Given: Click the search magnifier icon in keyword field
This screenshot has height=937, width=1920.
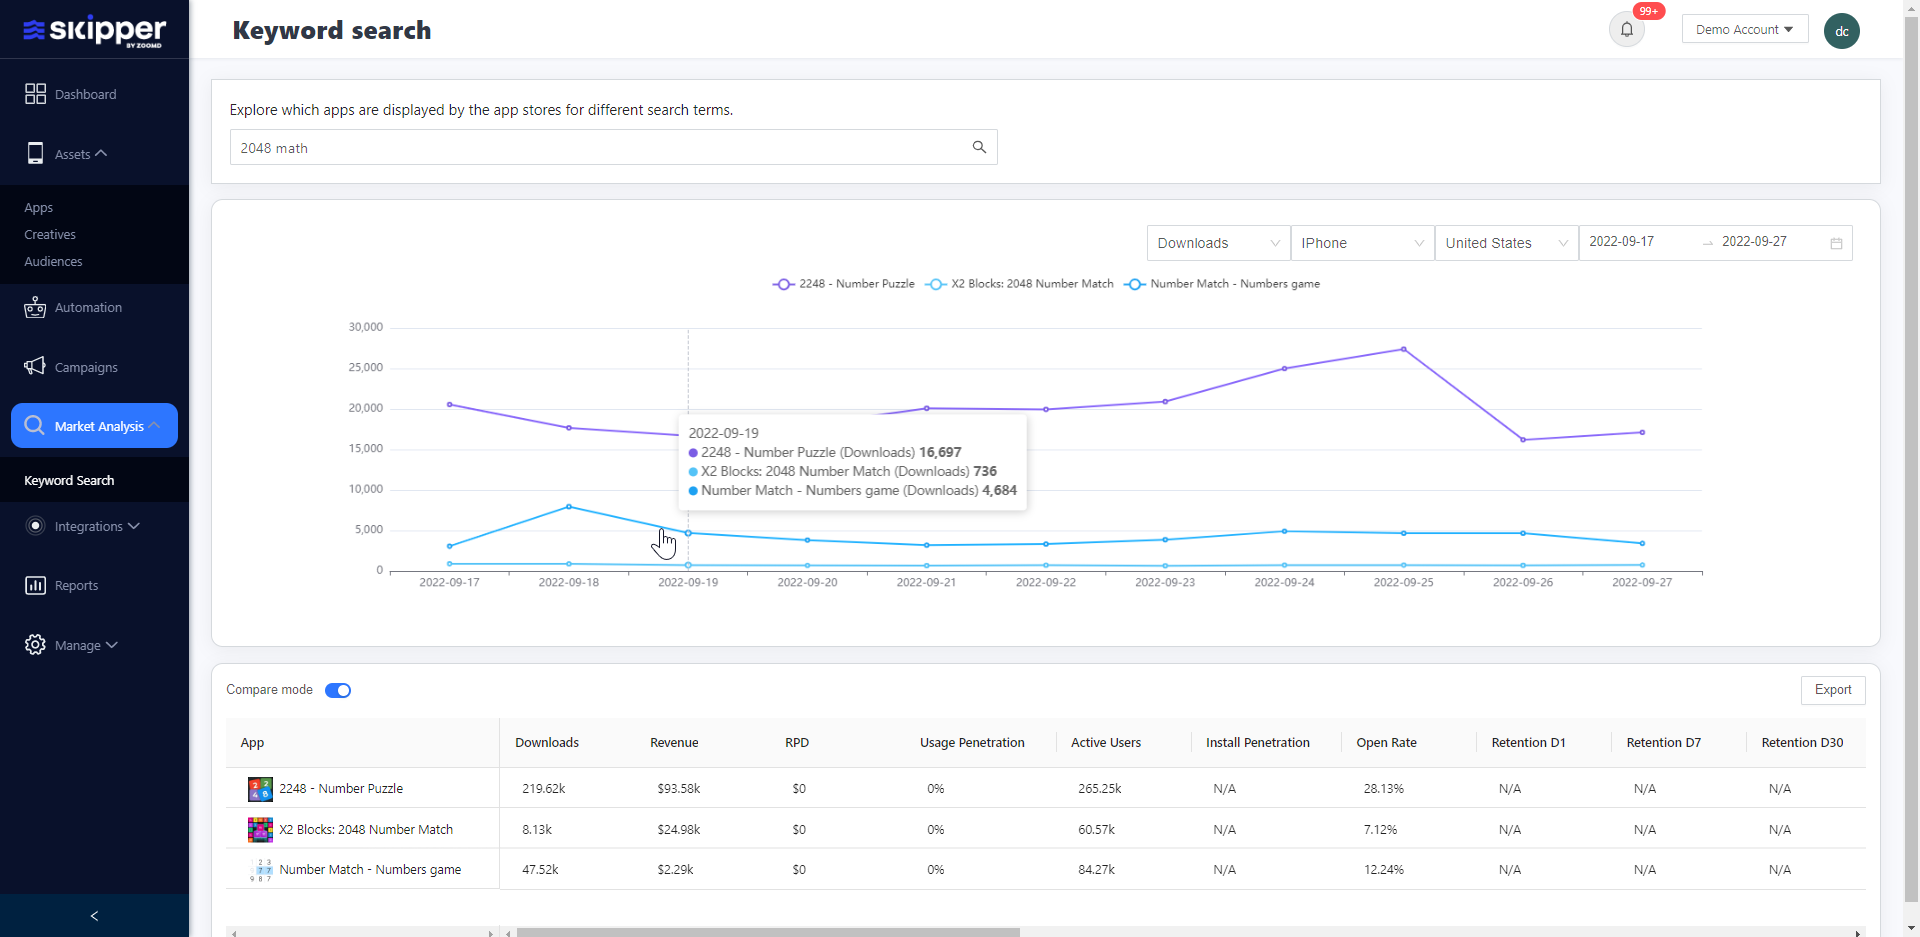Looking at the screenshot, I should 979,147.
